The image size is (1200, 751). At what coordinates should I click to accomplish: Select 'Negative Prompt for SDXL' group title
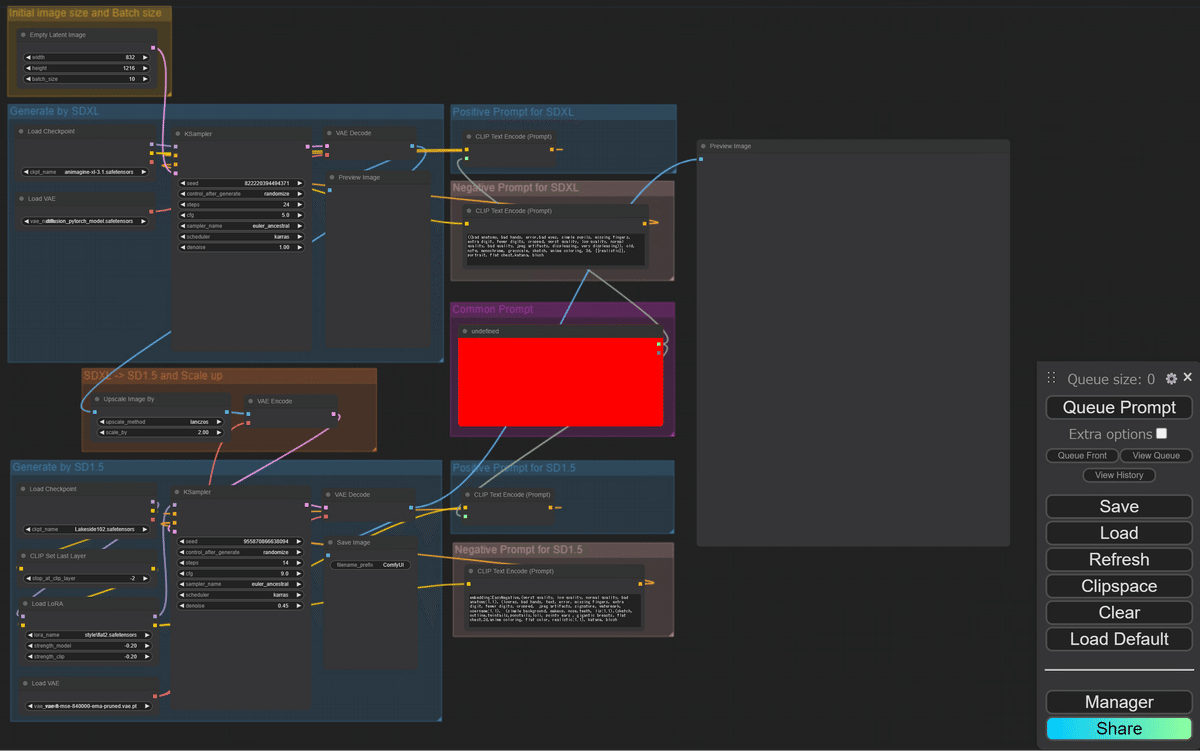(516, 188)
